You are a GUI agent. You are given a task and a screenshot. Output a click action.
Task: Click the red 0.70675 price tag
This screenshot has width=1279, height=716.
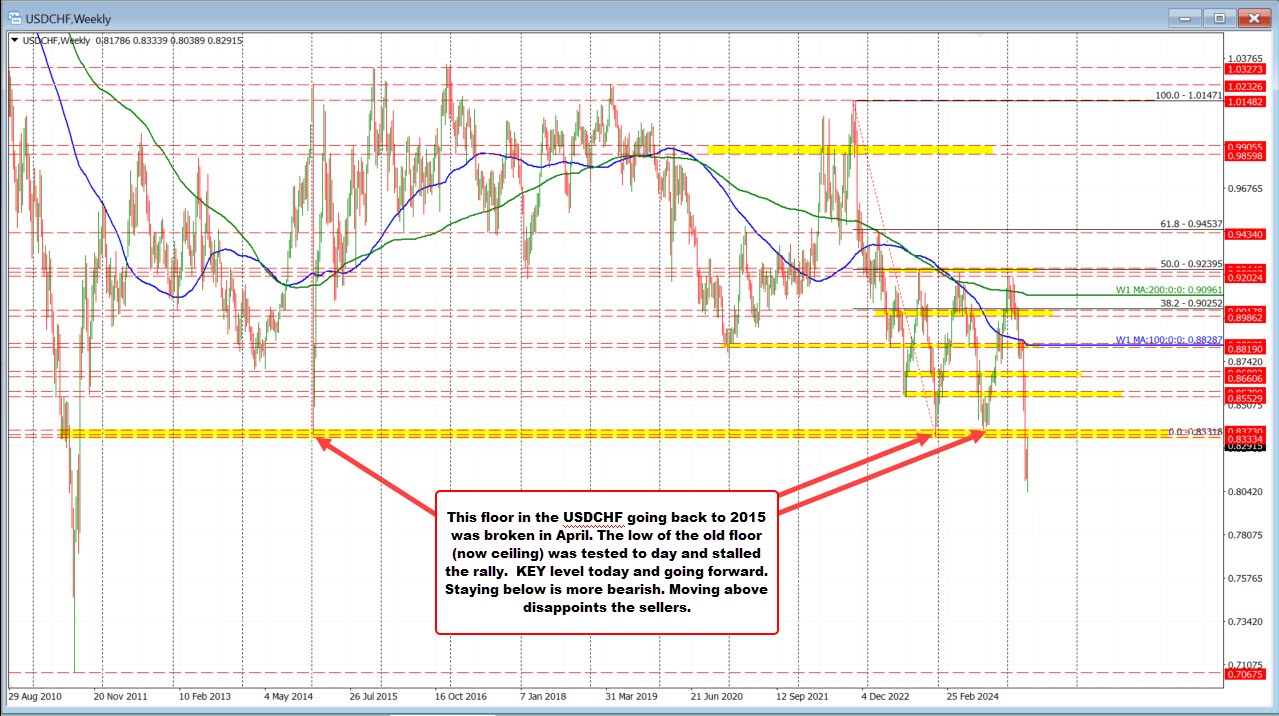(1246, 675)
